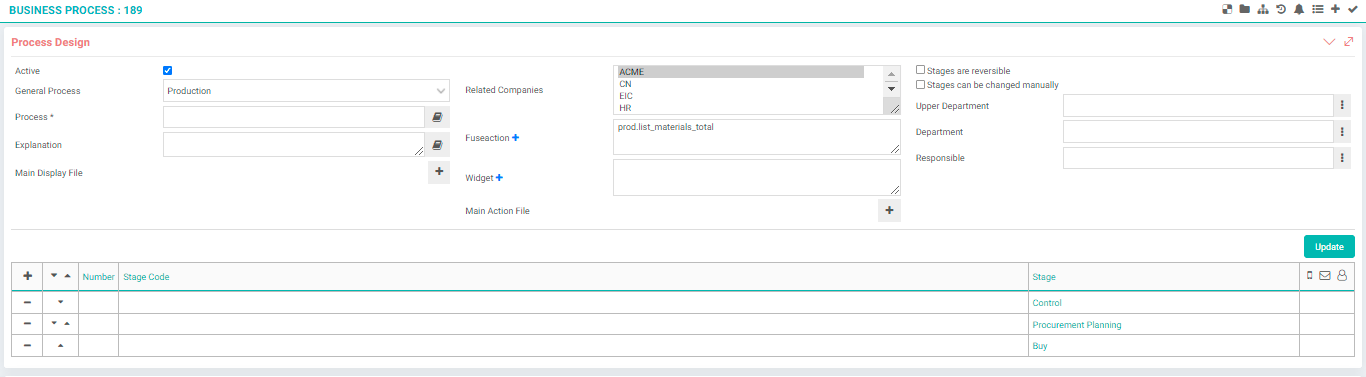Click the notification bell icon
This screenshot has height=377, width=1366.
coord(1299,9)
